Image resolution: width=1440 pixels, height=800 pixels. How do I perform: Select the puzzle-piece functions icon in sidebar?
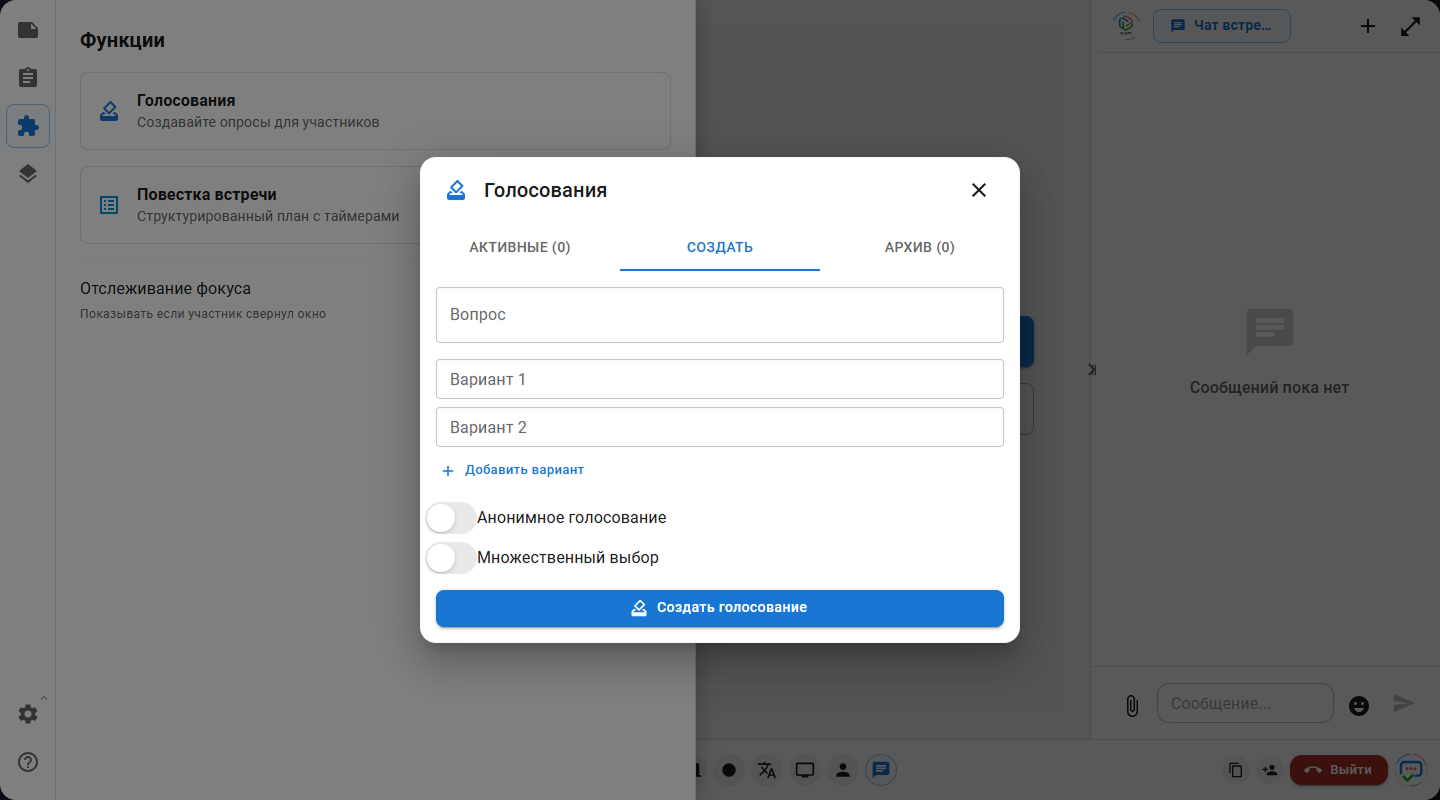click(28, 126)
